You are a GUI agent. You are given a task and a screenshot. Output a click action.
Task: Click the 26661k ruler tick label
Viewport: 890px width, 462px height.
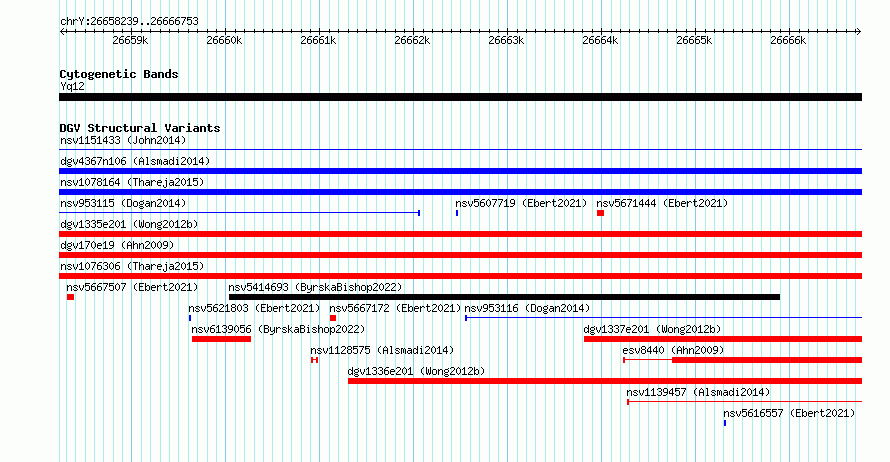tap(318, 40)
